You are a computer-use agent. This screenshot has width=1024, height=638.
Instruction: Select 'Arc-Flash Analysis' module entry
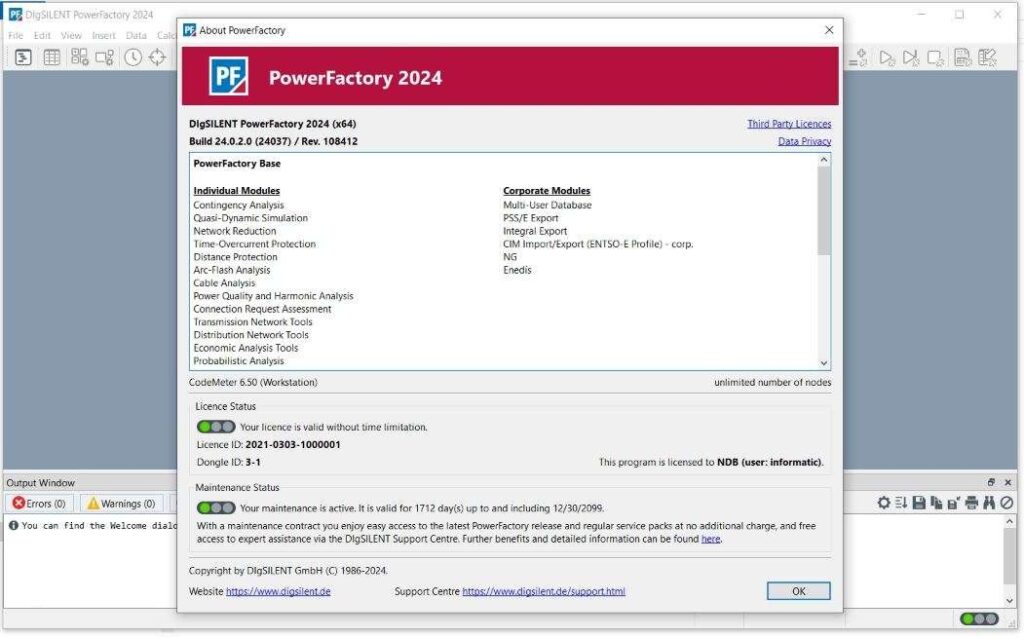pyautogui.click(x=231, y=270)
